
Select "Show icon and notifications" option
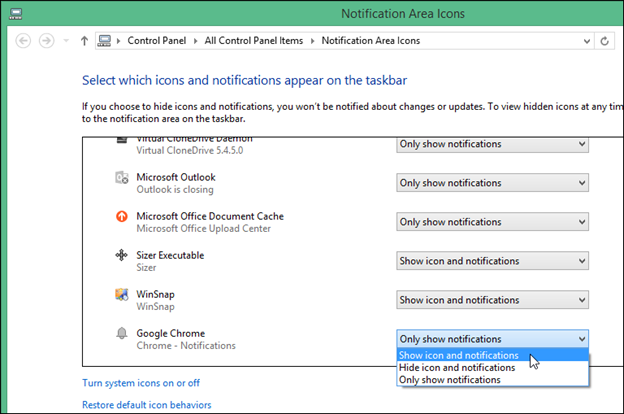[x=458, y=355]
